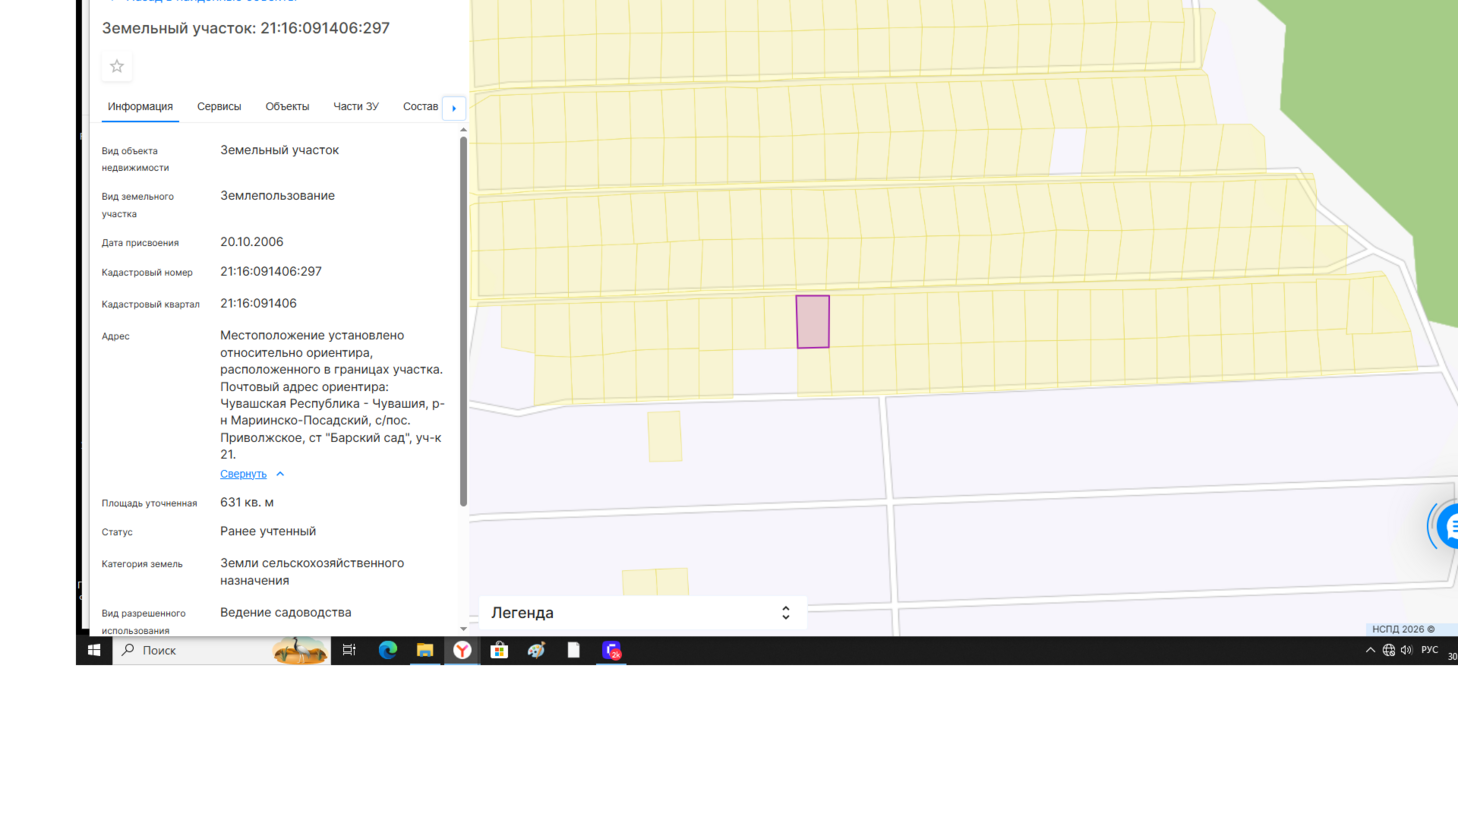The width and height of the screenshot is (1458, 820).
Task: Click the info panel vertical scrollbar
Action: pyautogui.click(x=463, y=320)
